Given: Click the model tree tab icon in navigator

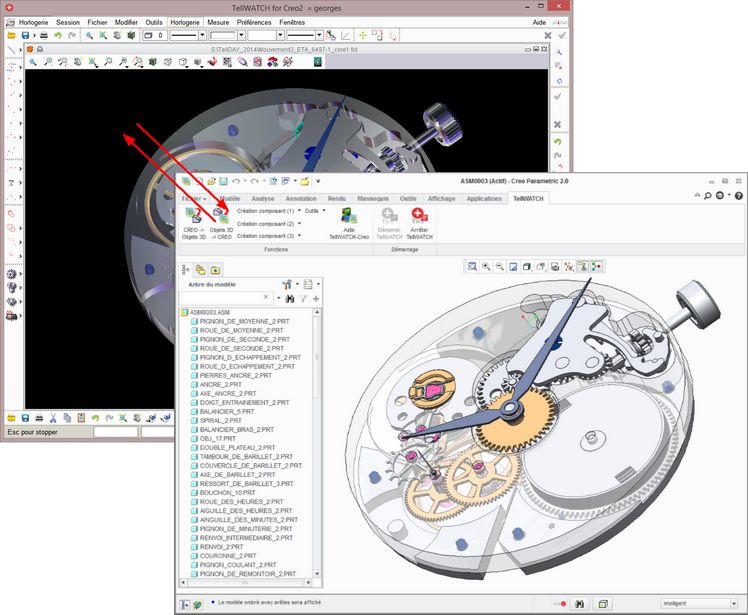Looking at the screenshot, I should 186,270.
